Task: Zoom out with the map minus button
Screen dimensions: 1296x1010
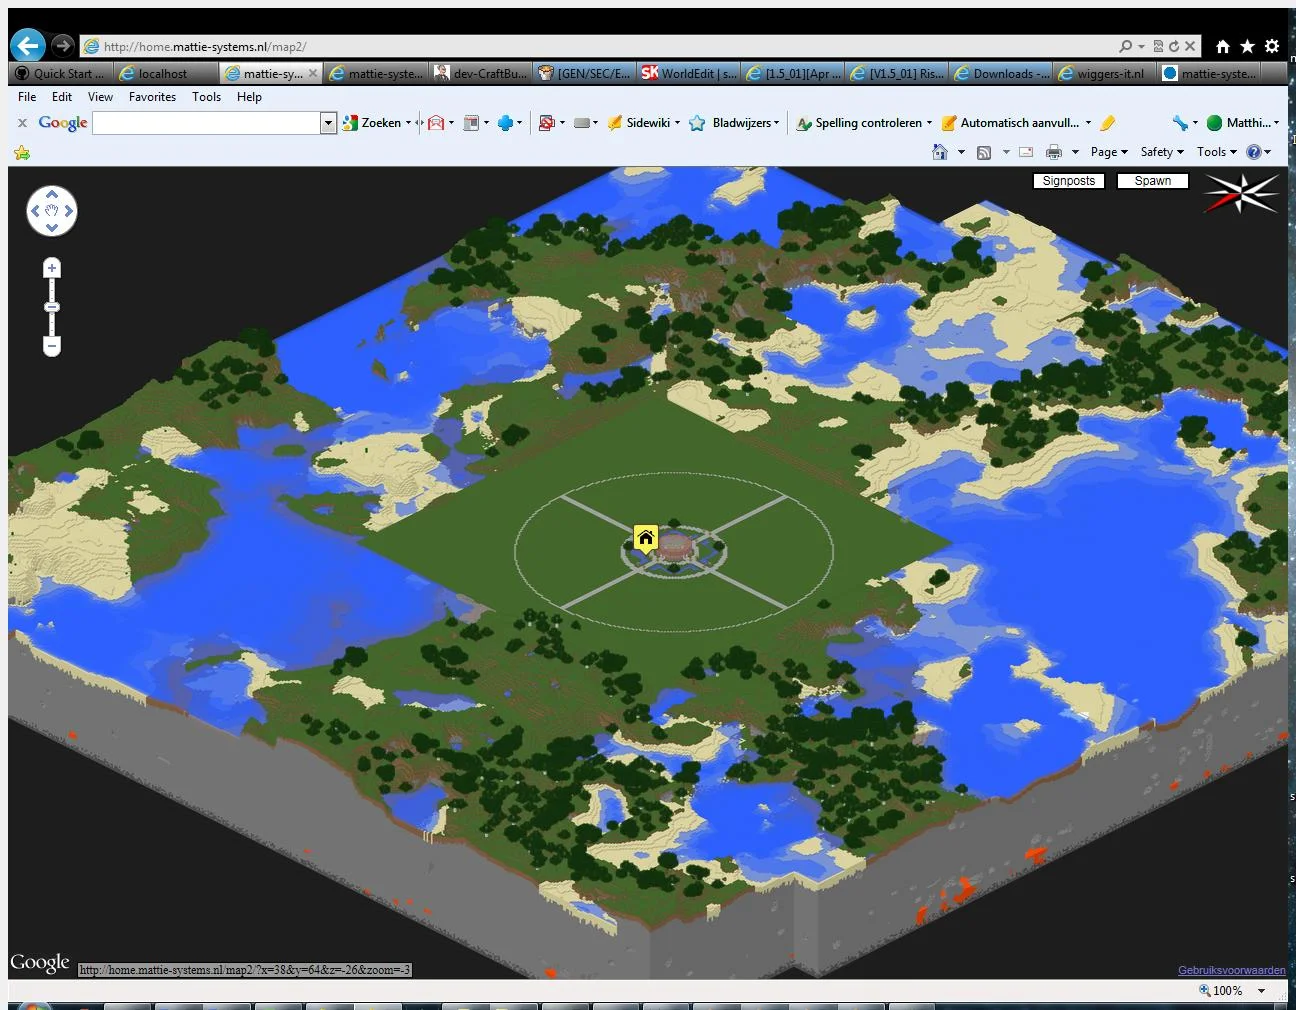Action: point(52,346)
